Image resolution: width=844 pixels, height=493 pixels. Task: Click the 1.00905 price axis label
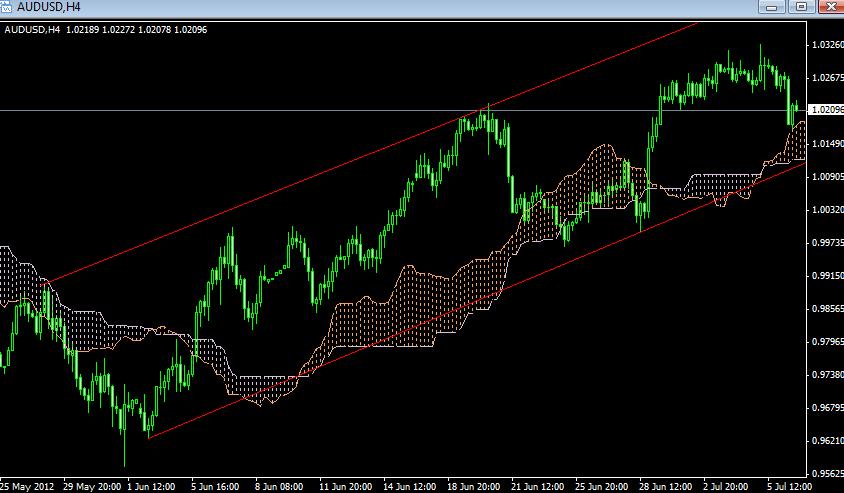tap(827, 177)
